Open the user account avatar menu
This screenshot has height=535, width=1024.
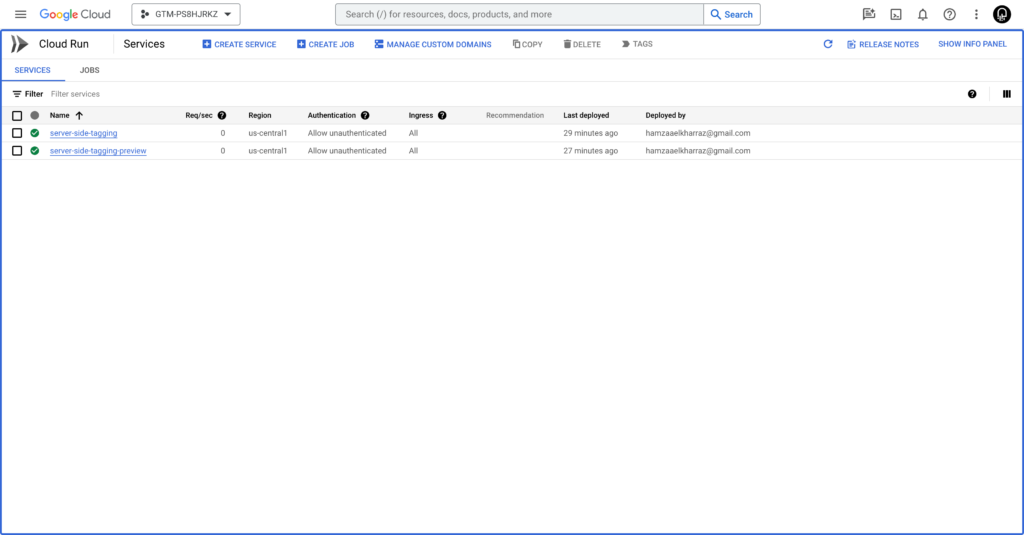tap(1002, 14)
